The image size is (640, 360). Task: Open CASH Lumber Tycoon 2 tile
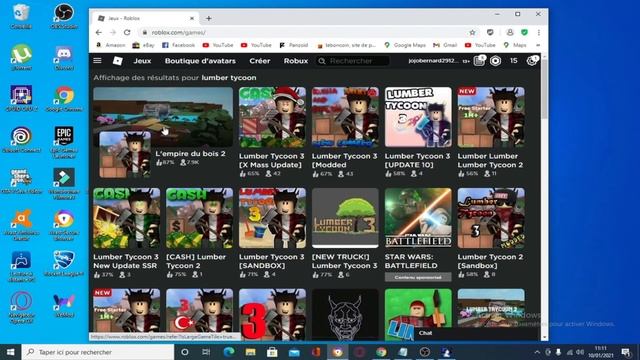(199, 233)
